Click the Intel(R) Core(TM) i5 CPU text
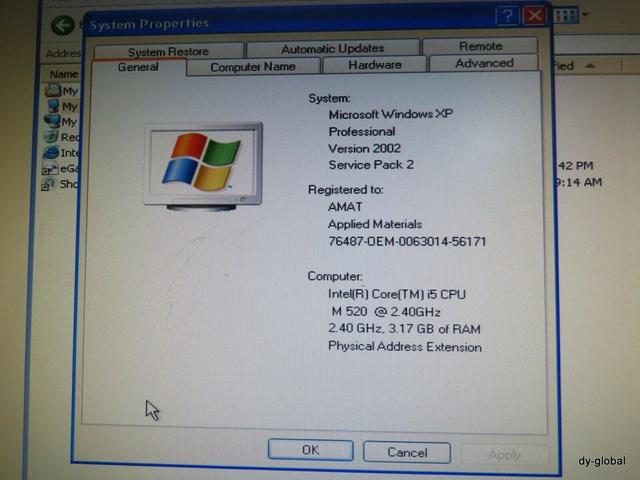The width and height of the screenshot is (640, 480). [397, 294]
